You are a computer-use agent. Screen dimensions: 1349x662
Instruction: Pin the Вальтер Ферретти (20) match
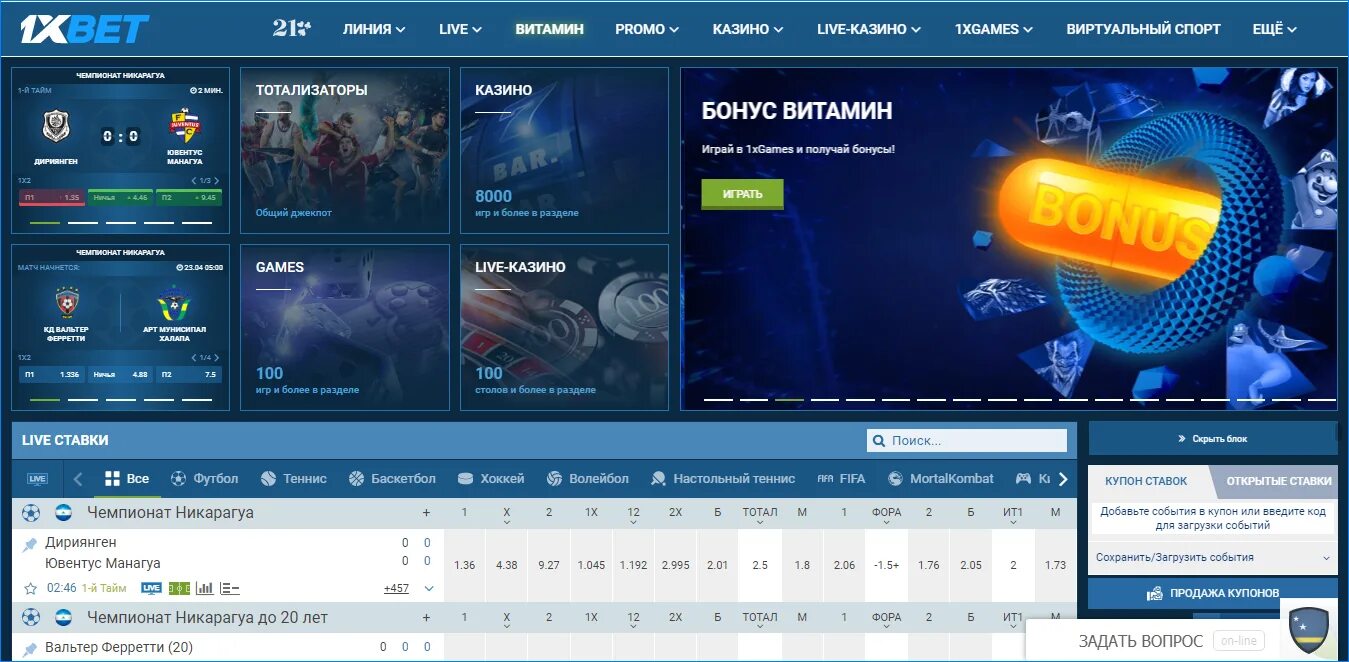tap(30, 650)
